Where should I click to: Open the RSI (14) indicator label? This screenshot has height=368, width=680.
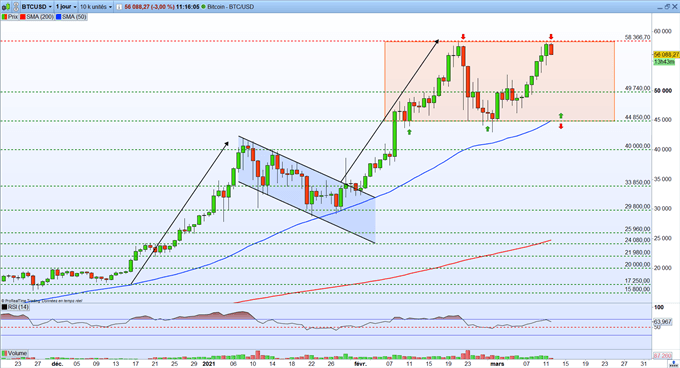(x=18, y=307)
